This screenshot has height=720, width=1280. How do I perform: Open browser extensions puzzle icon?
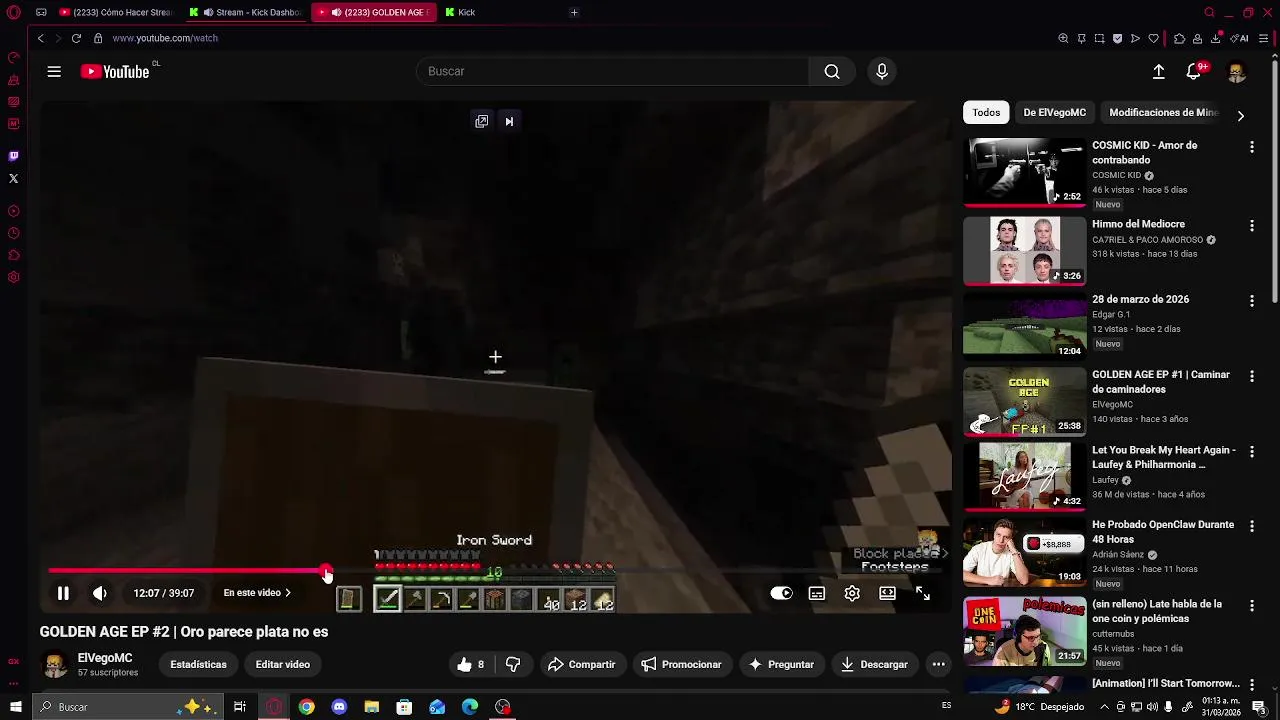(x=1179, y=38)
